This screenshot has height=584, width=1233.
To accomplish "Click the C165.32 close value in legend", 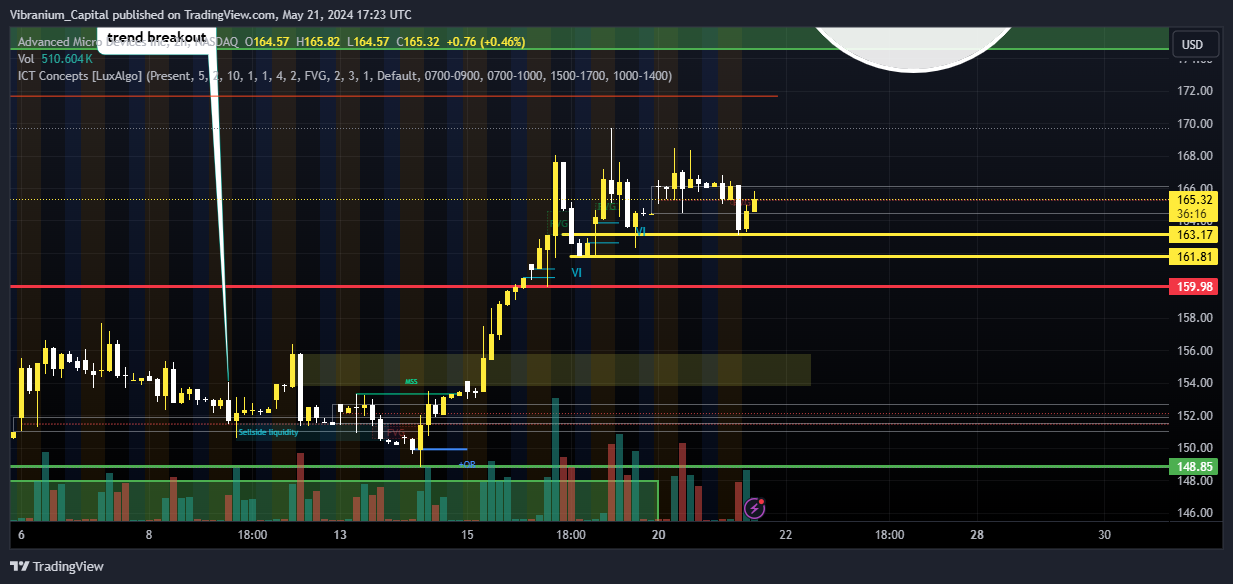I will (420, 42).
